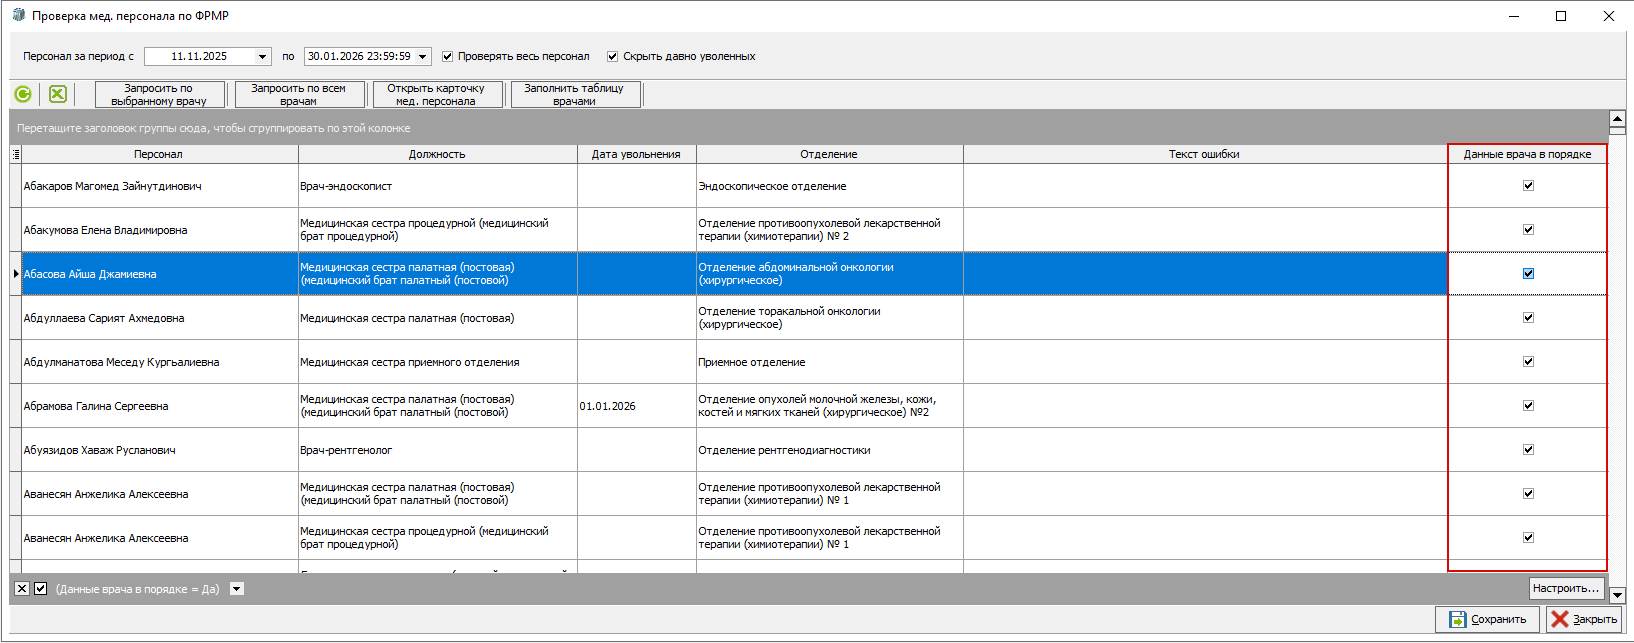Click the 'Сохранить' button
Viewport: 1634px width, 643px height.
1488,619
